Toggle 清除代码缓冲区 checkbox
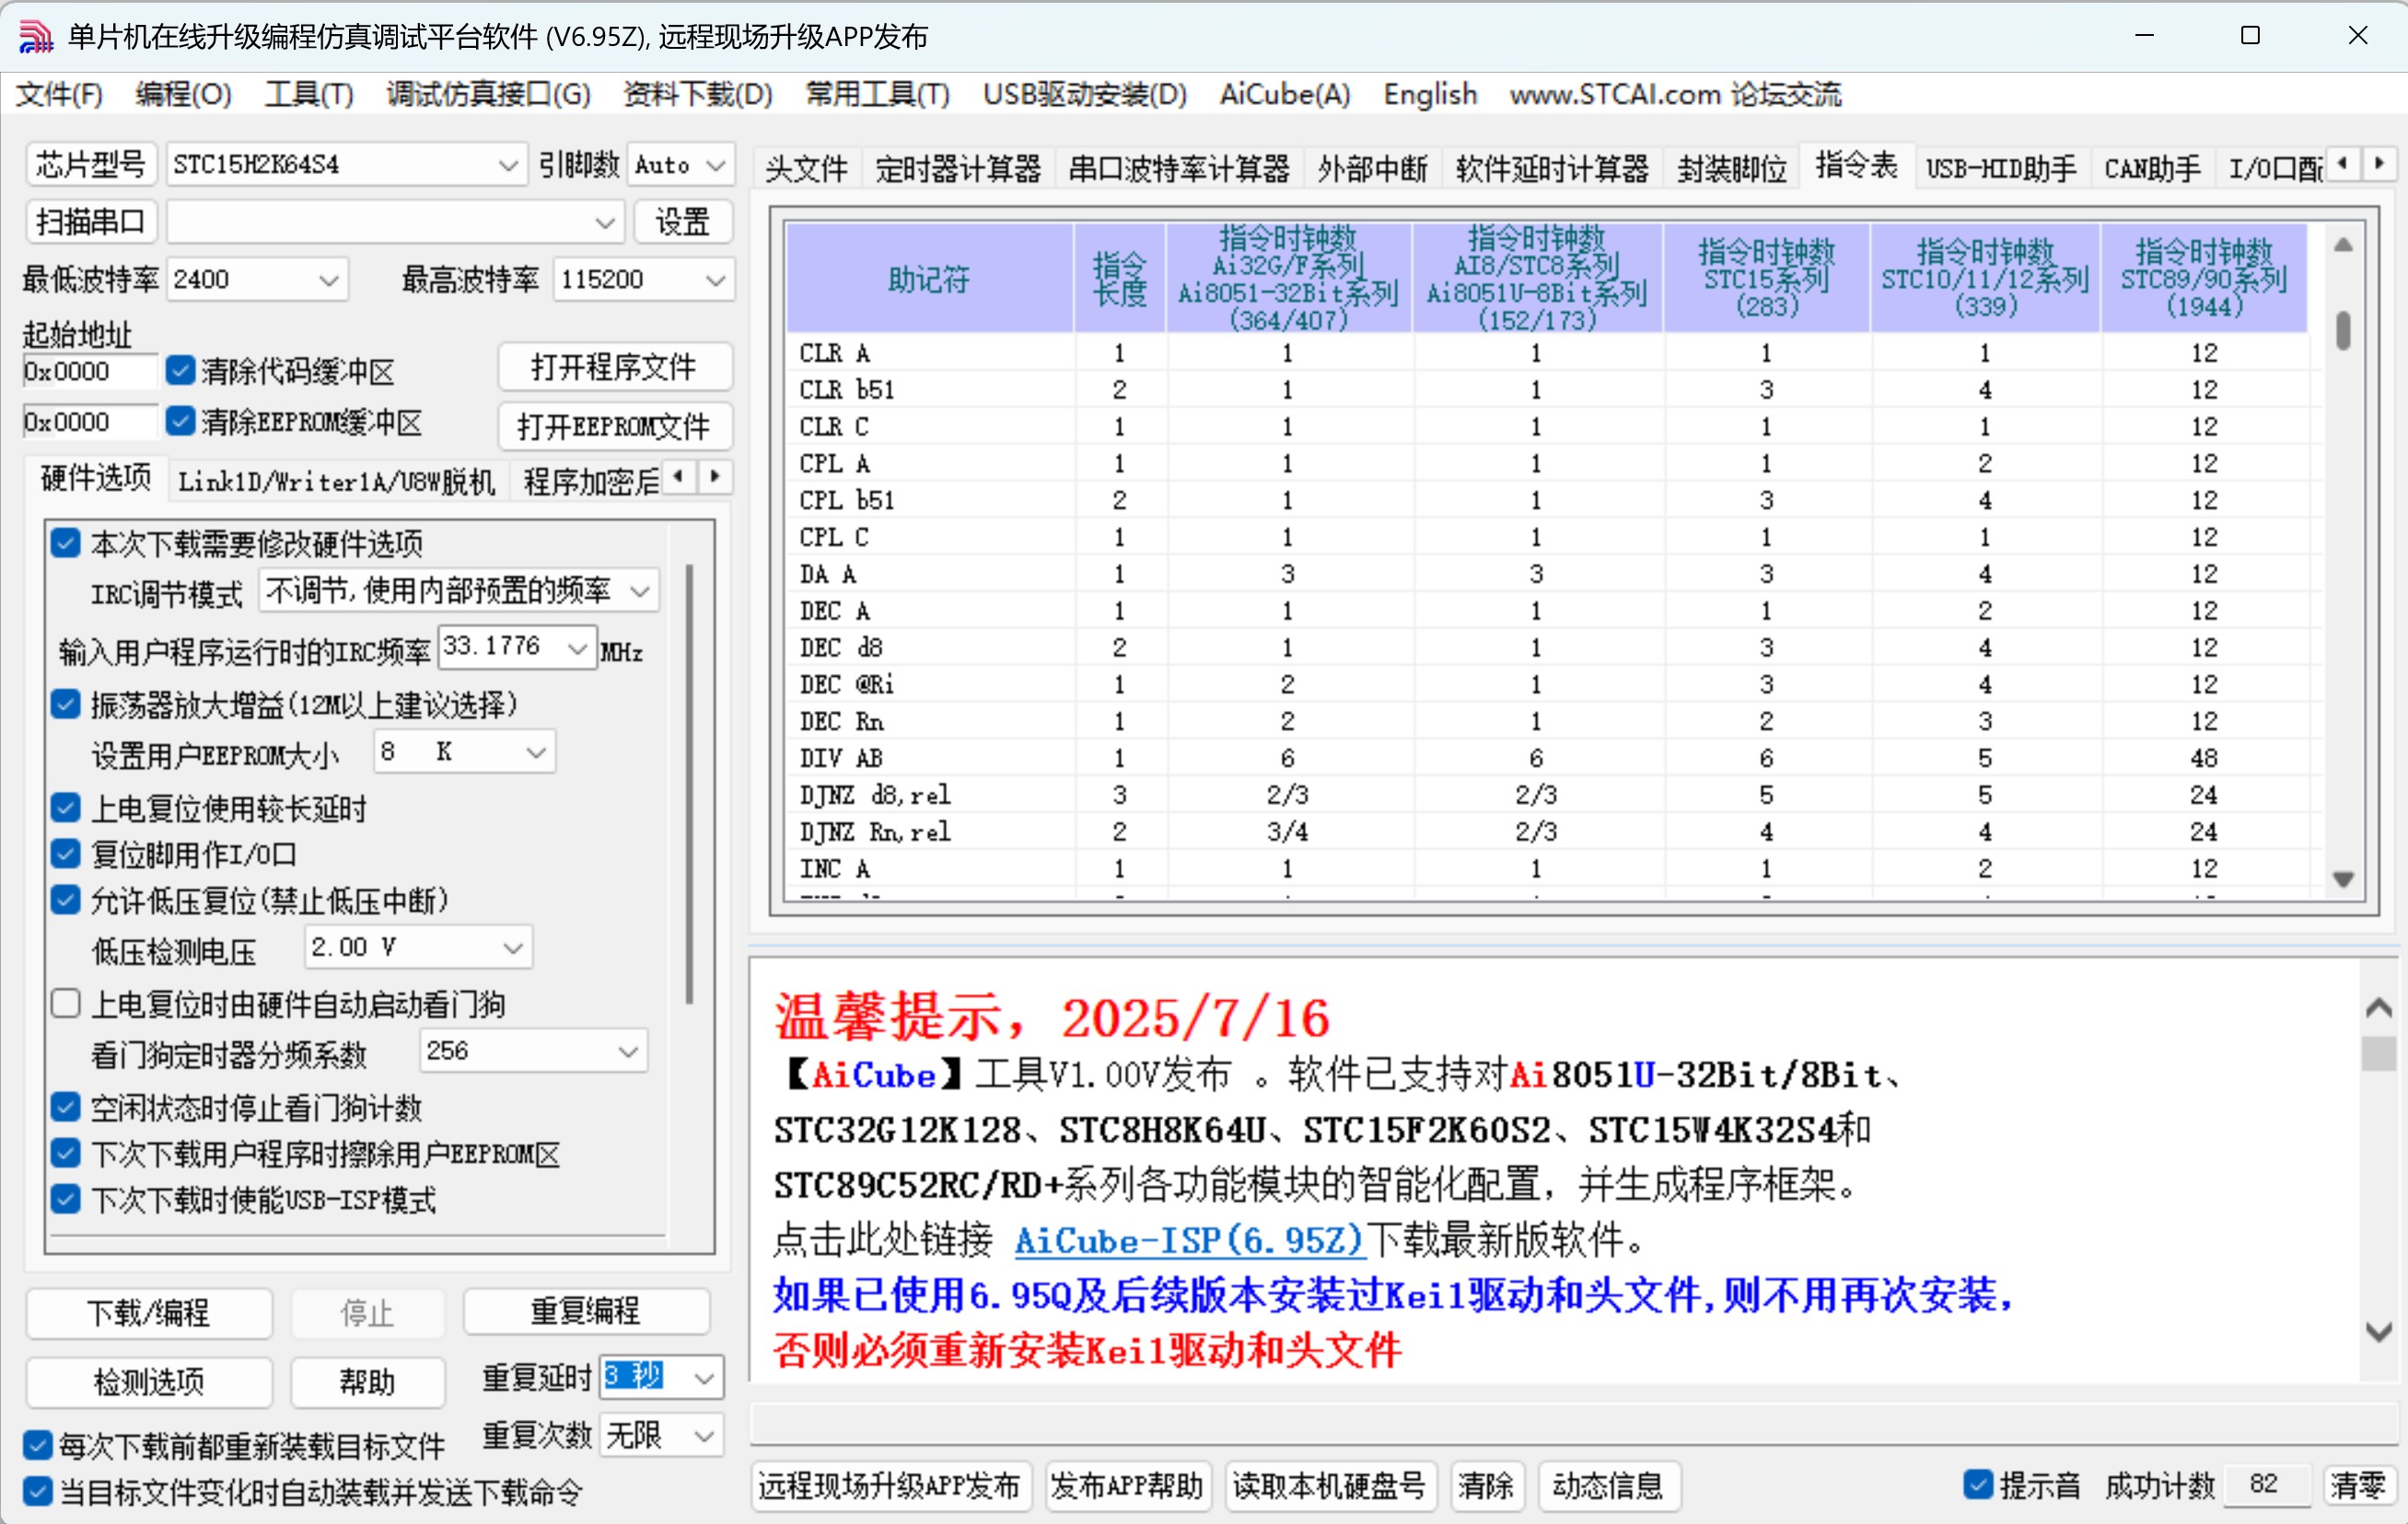This screenshot has height=1524, width=2408. click(x=180, y=371)
